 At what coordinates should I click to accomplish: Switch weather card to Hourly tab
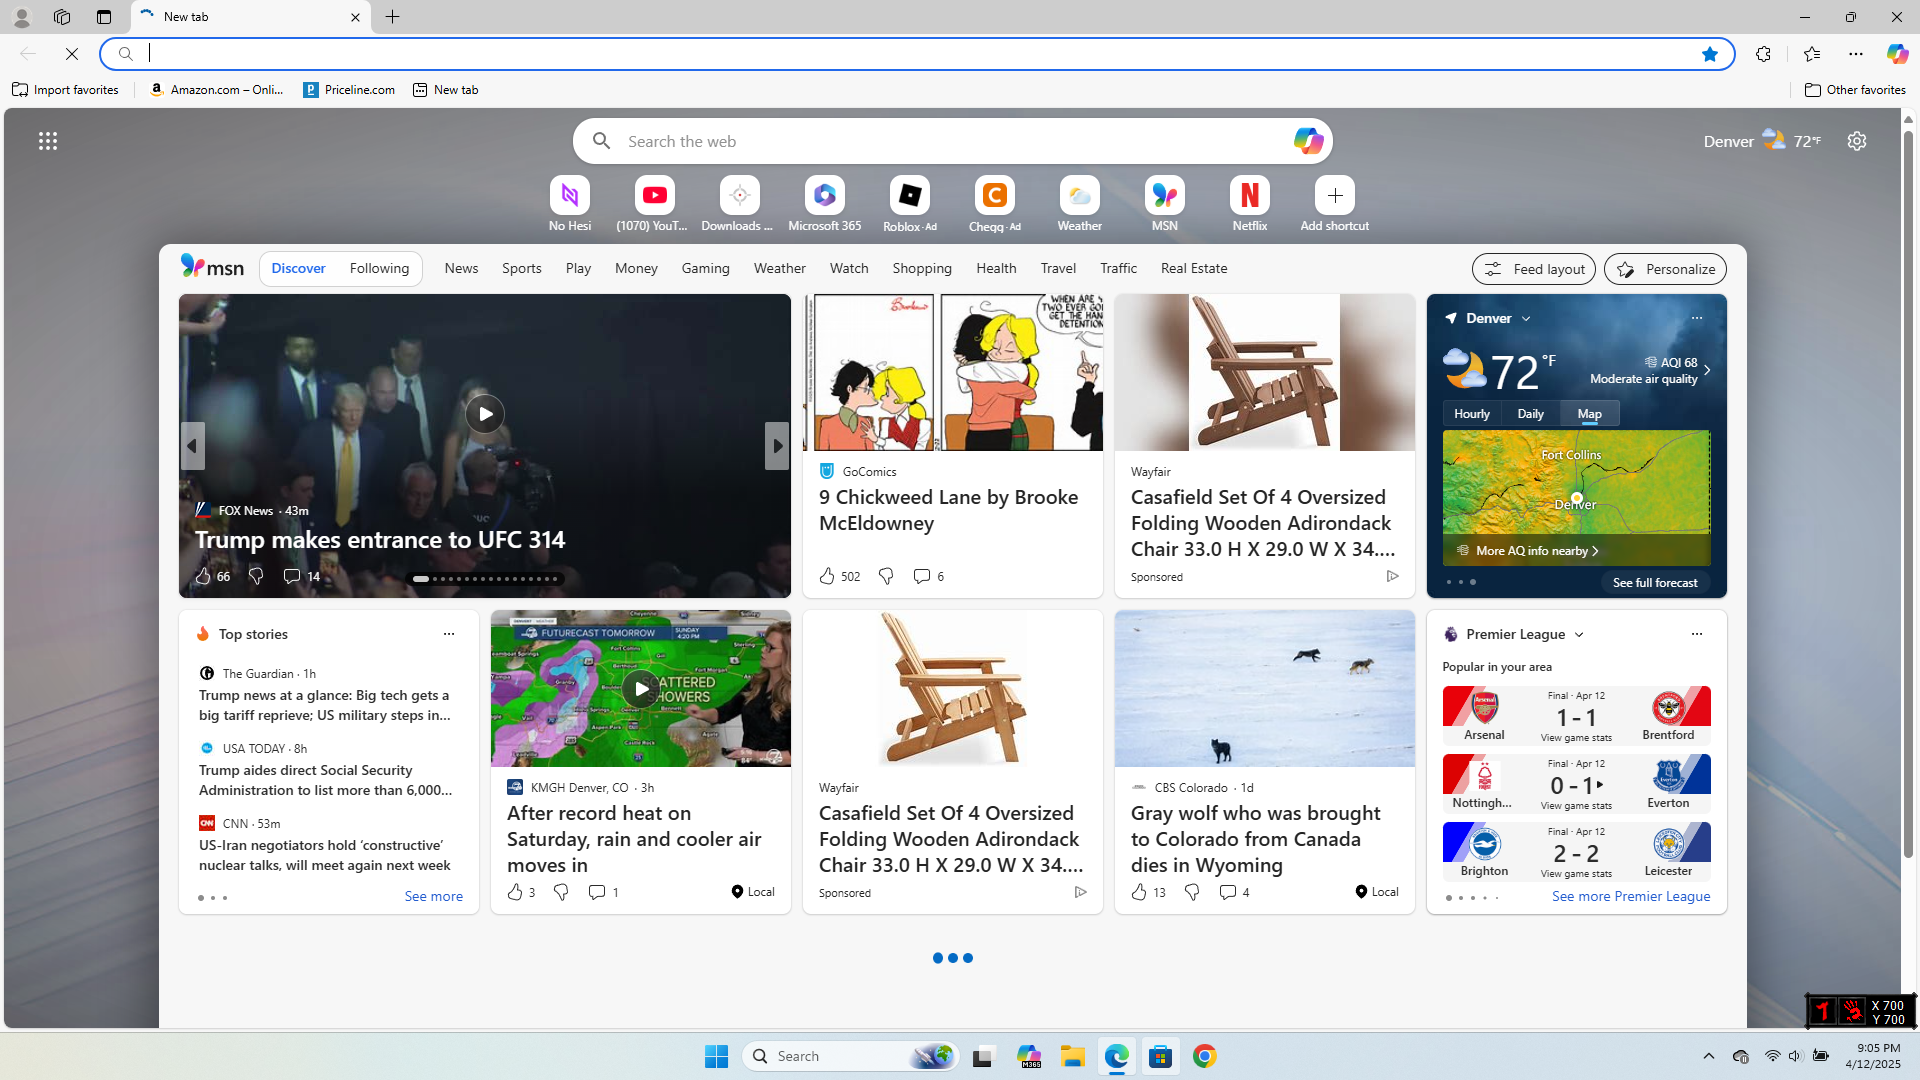click(1471, 414)
